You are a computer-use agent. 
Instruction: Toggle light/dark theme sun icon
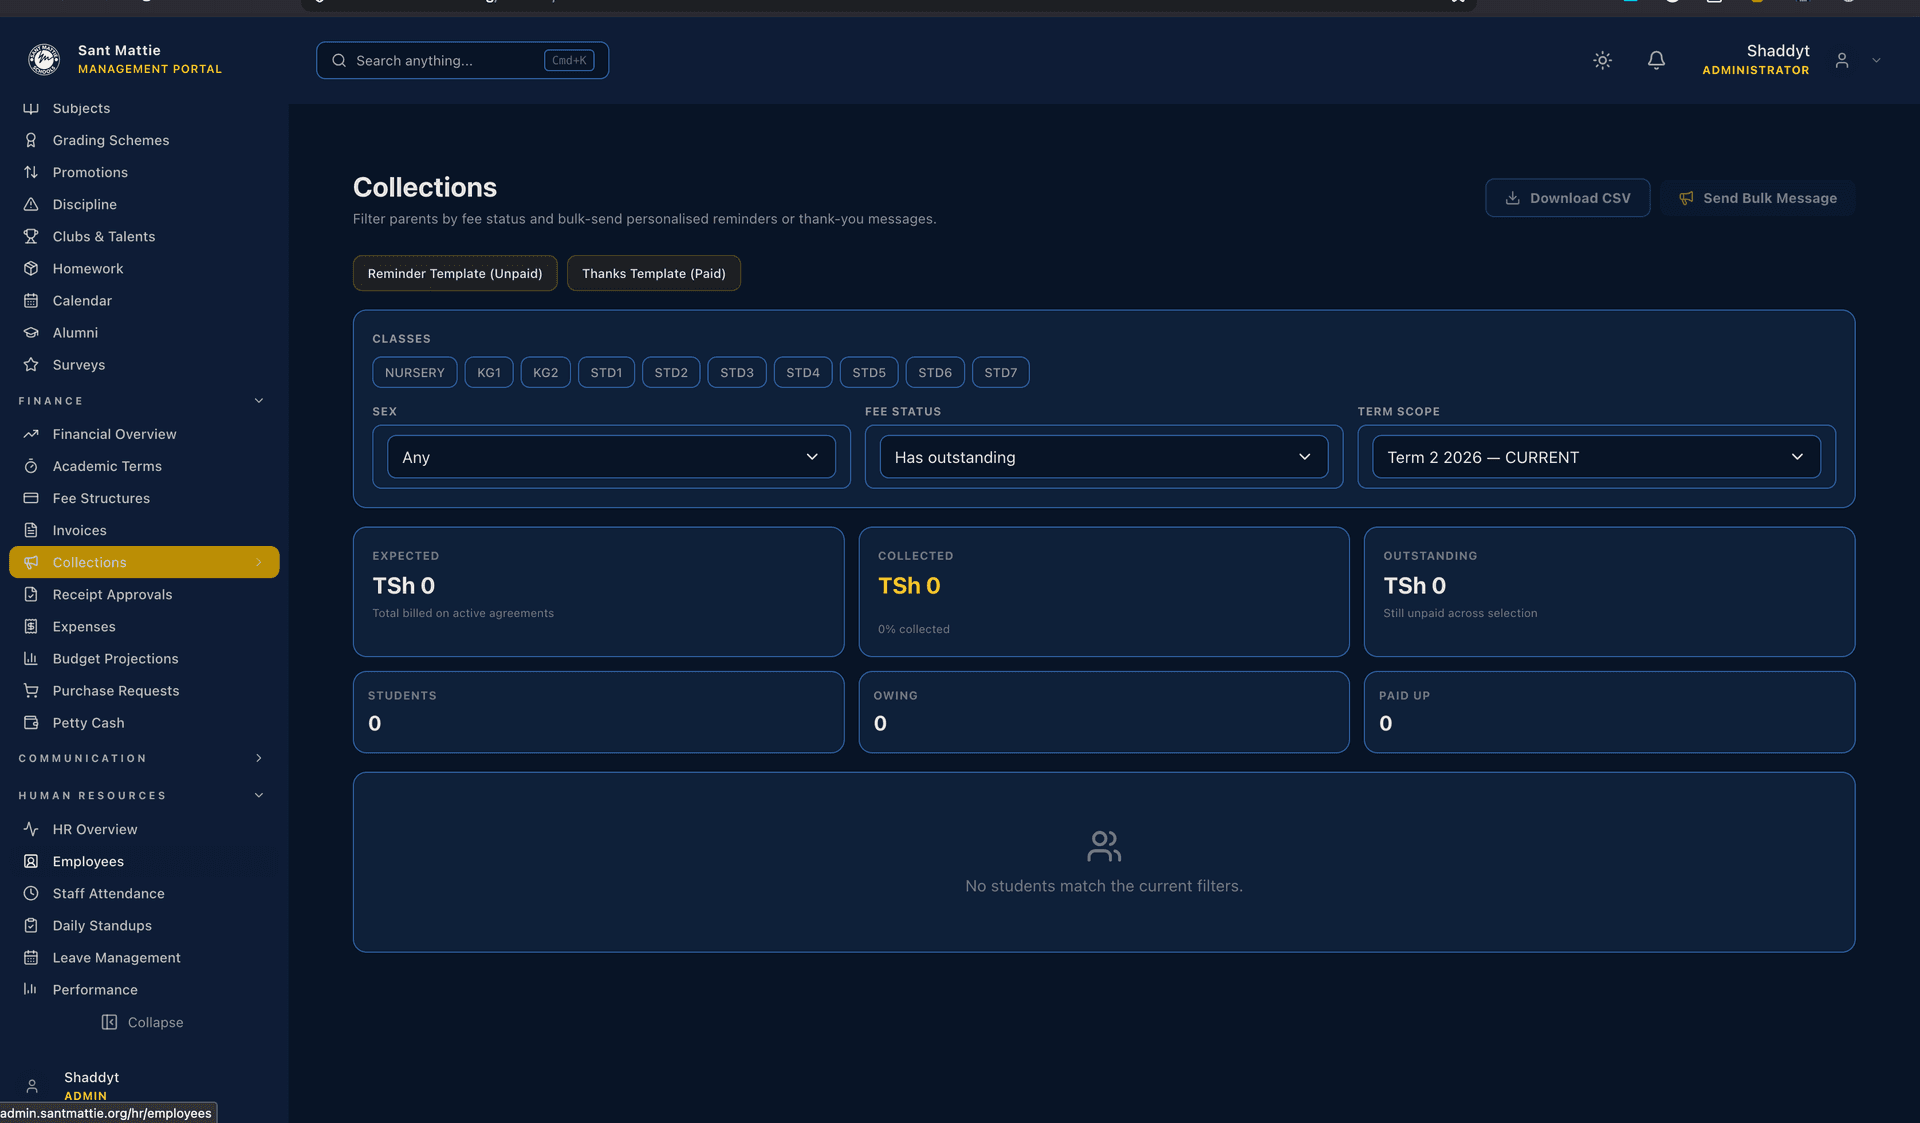1602,61
